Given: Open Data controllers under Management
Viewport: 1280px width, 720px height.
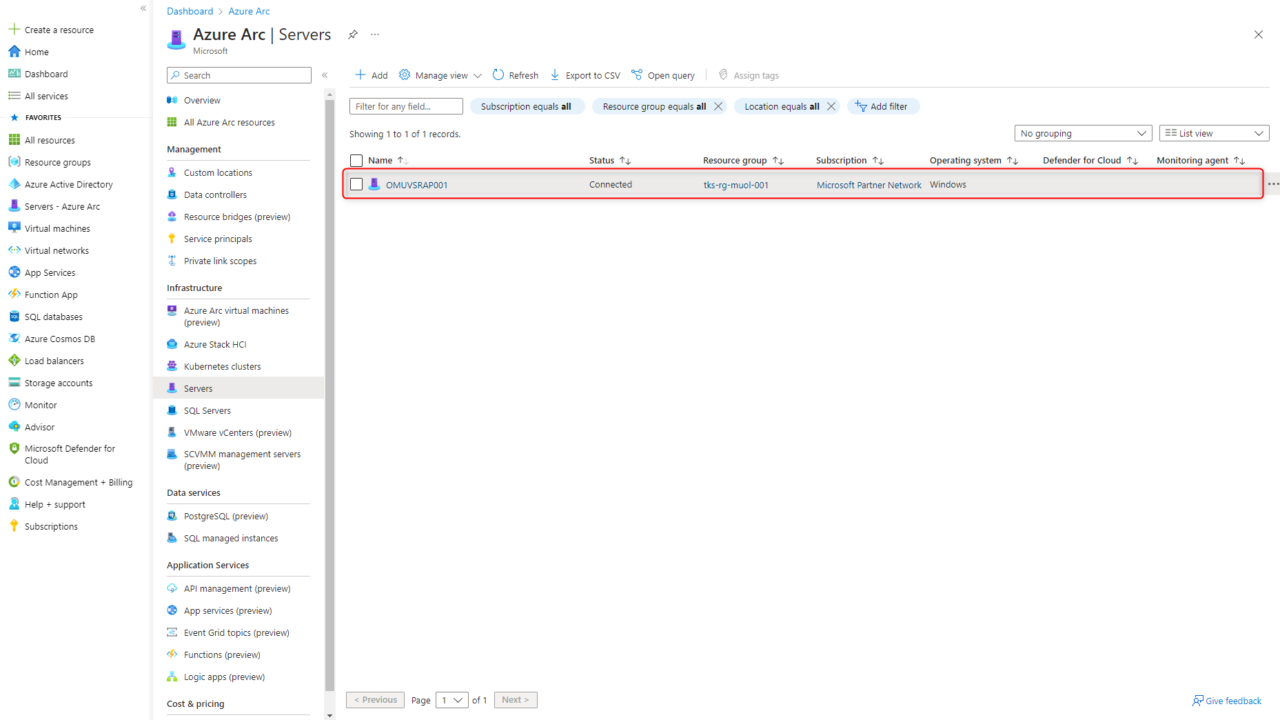Looking at the screenshot, I should [215, 195].
